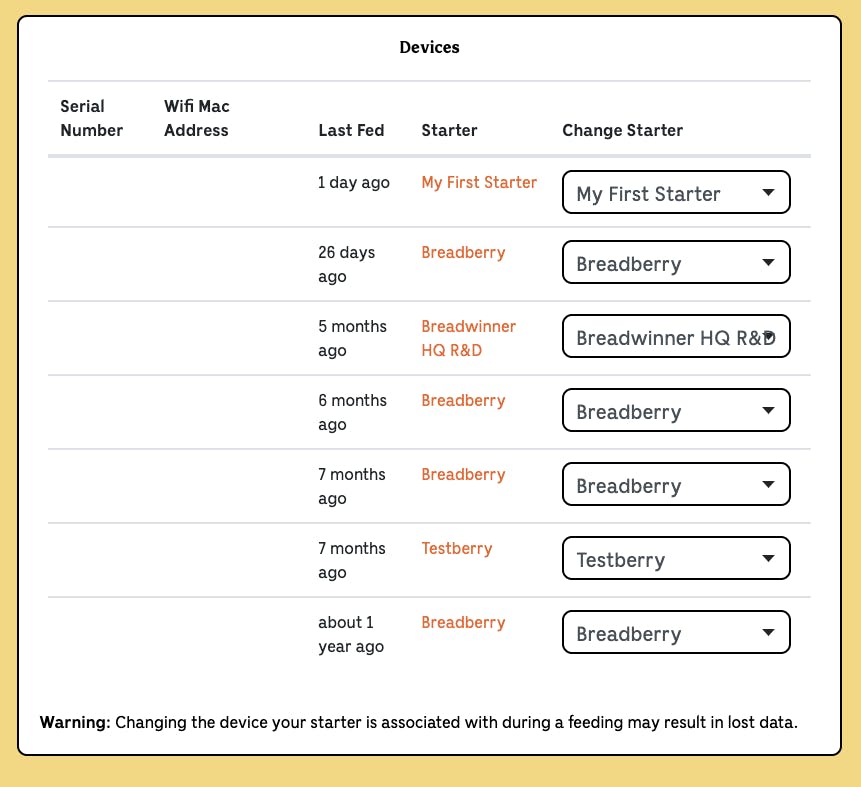Open the Breadwinner HQ R&D dropdown
The image size is (861, 787).
coord(676,337)
